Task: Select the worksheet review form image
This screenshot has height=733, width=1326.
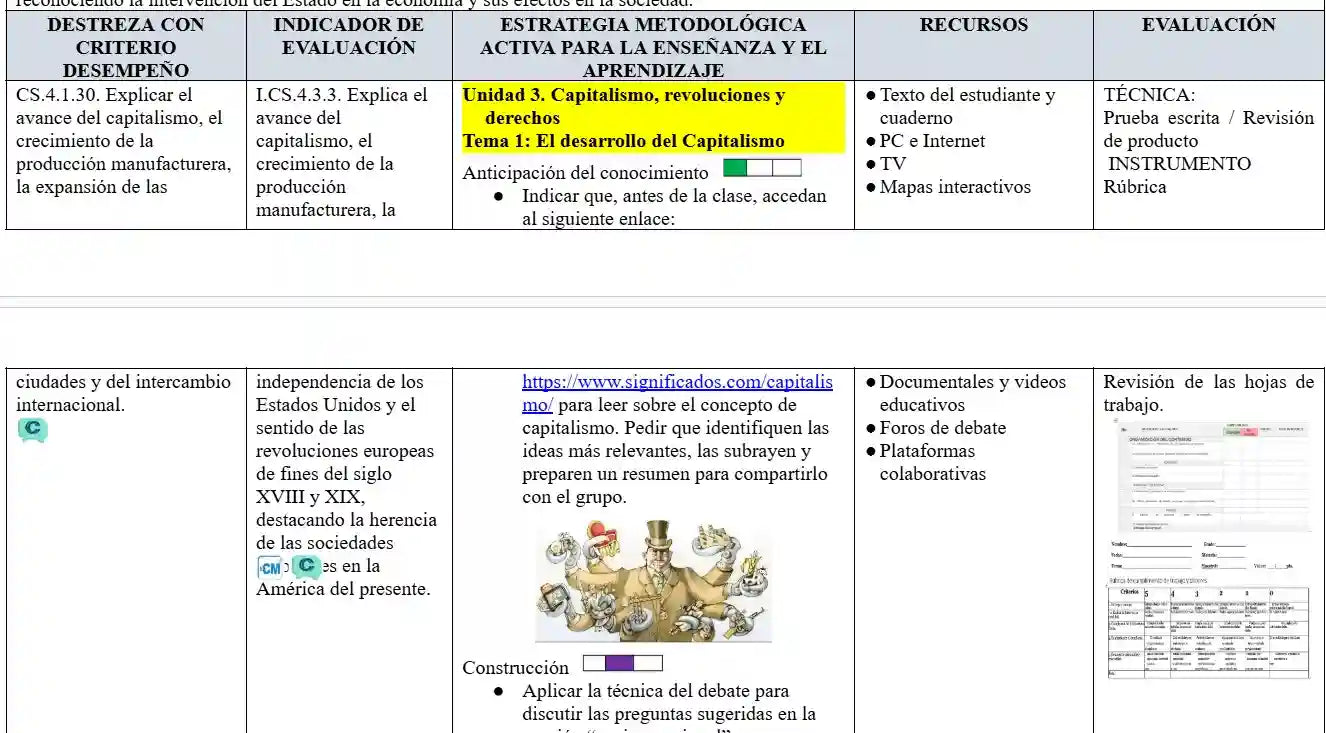Action: click(1210, 476)
